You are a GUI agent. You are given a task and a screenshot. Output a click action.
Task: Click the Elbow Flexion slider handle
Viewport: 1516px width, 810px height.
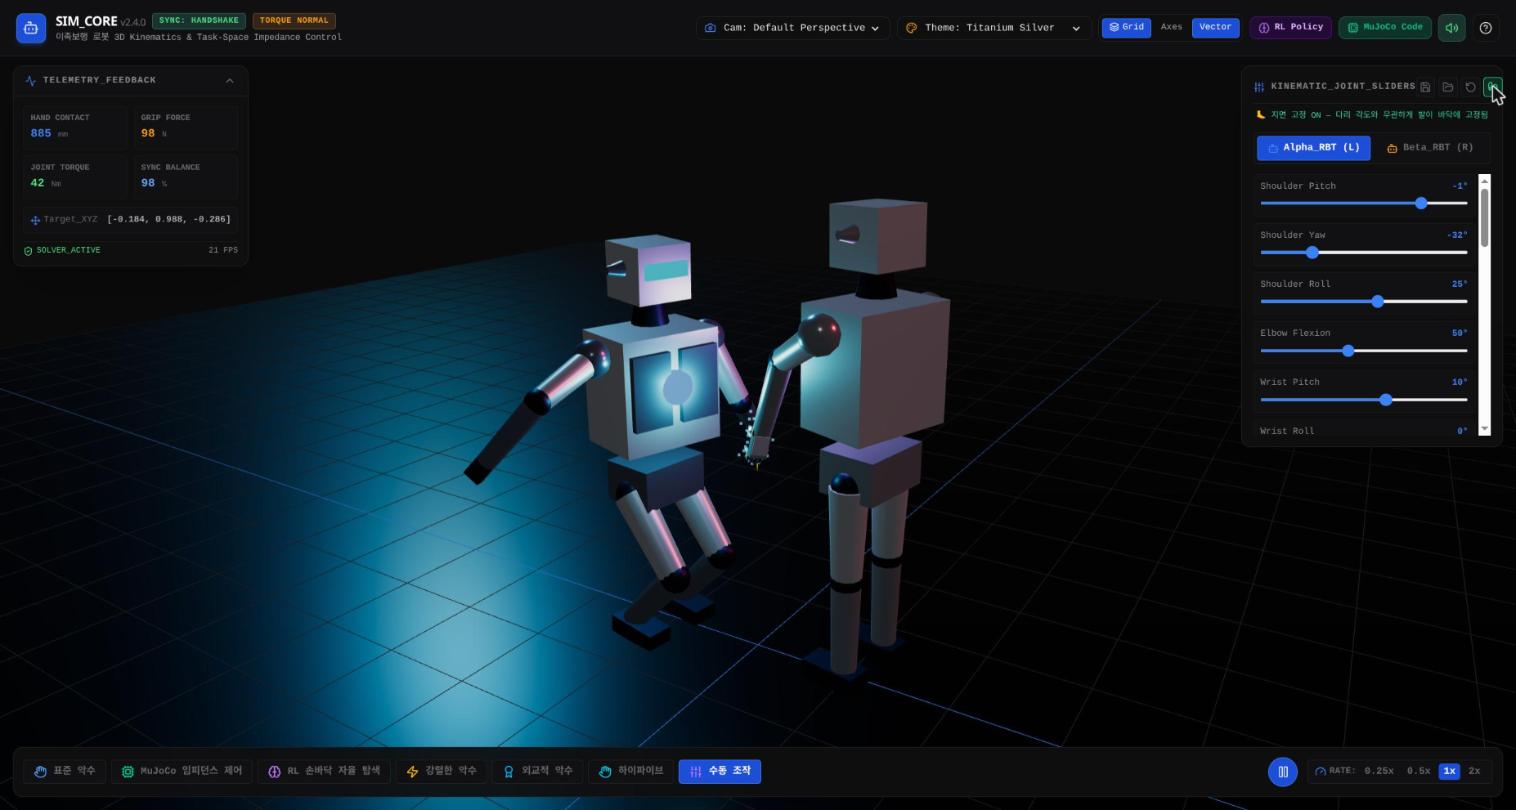tap(1348, 350)
